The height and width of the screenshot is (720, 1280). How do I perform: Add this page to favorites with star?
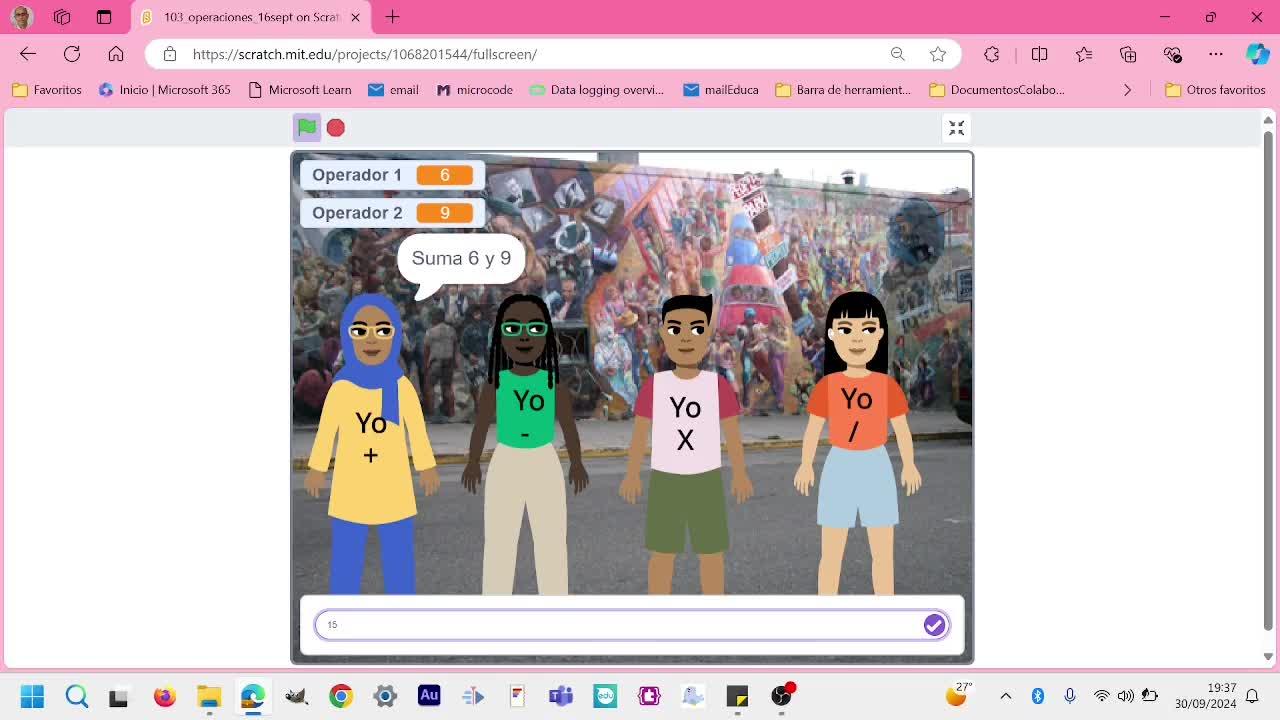[938, 54]
